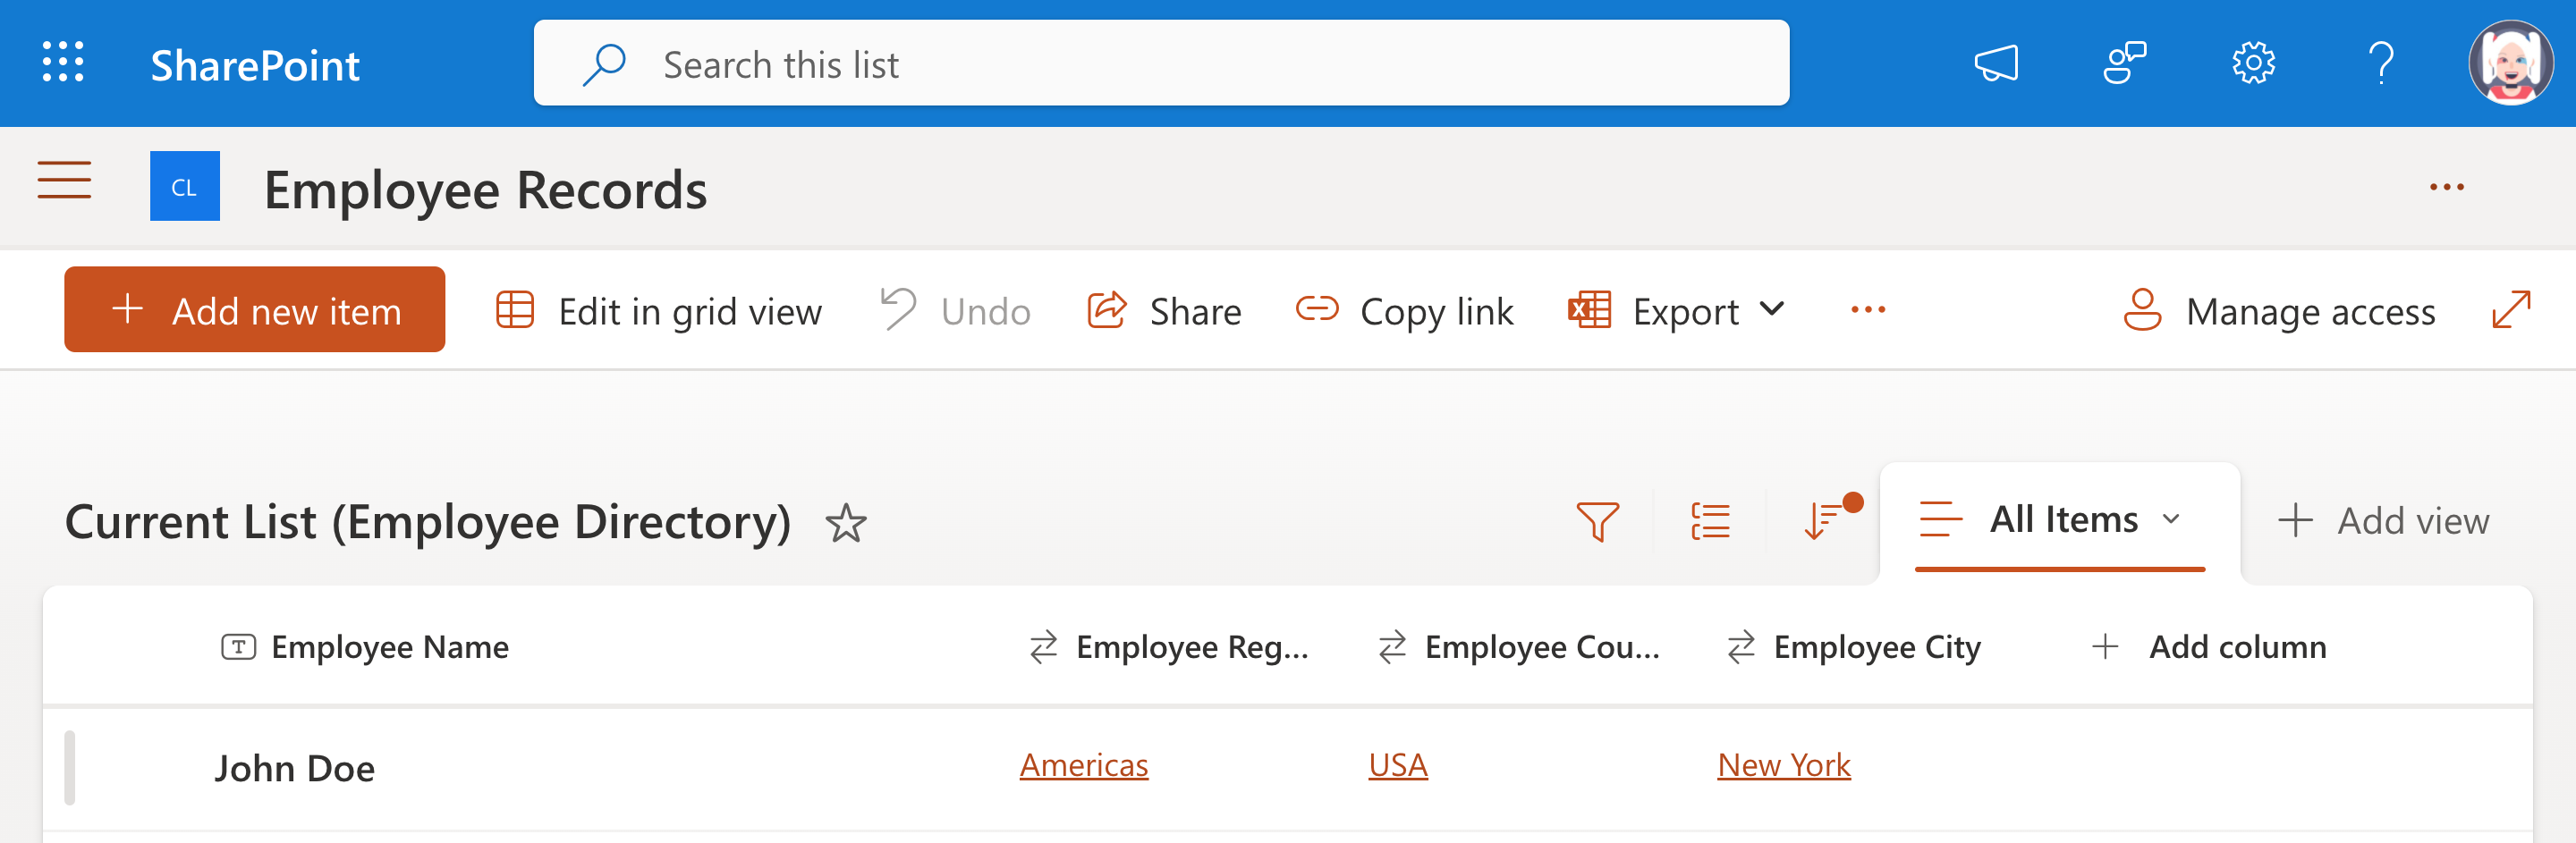Open the New York link

1784,765
